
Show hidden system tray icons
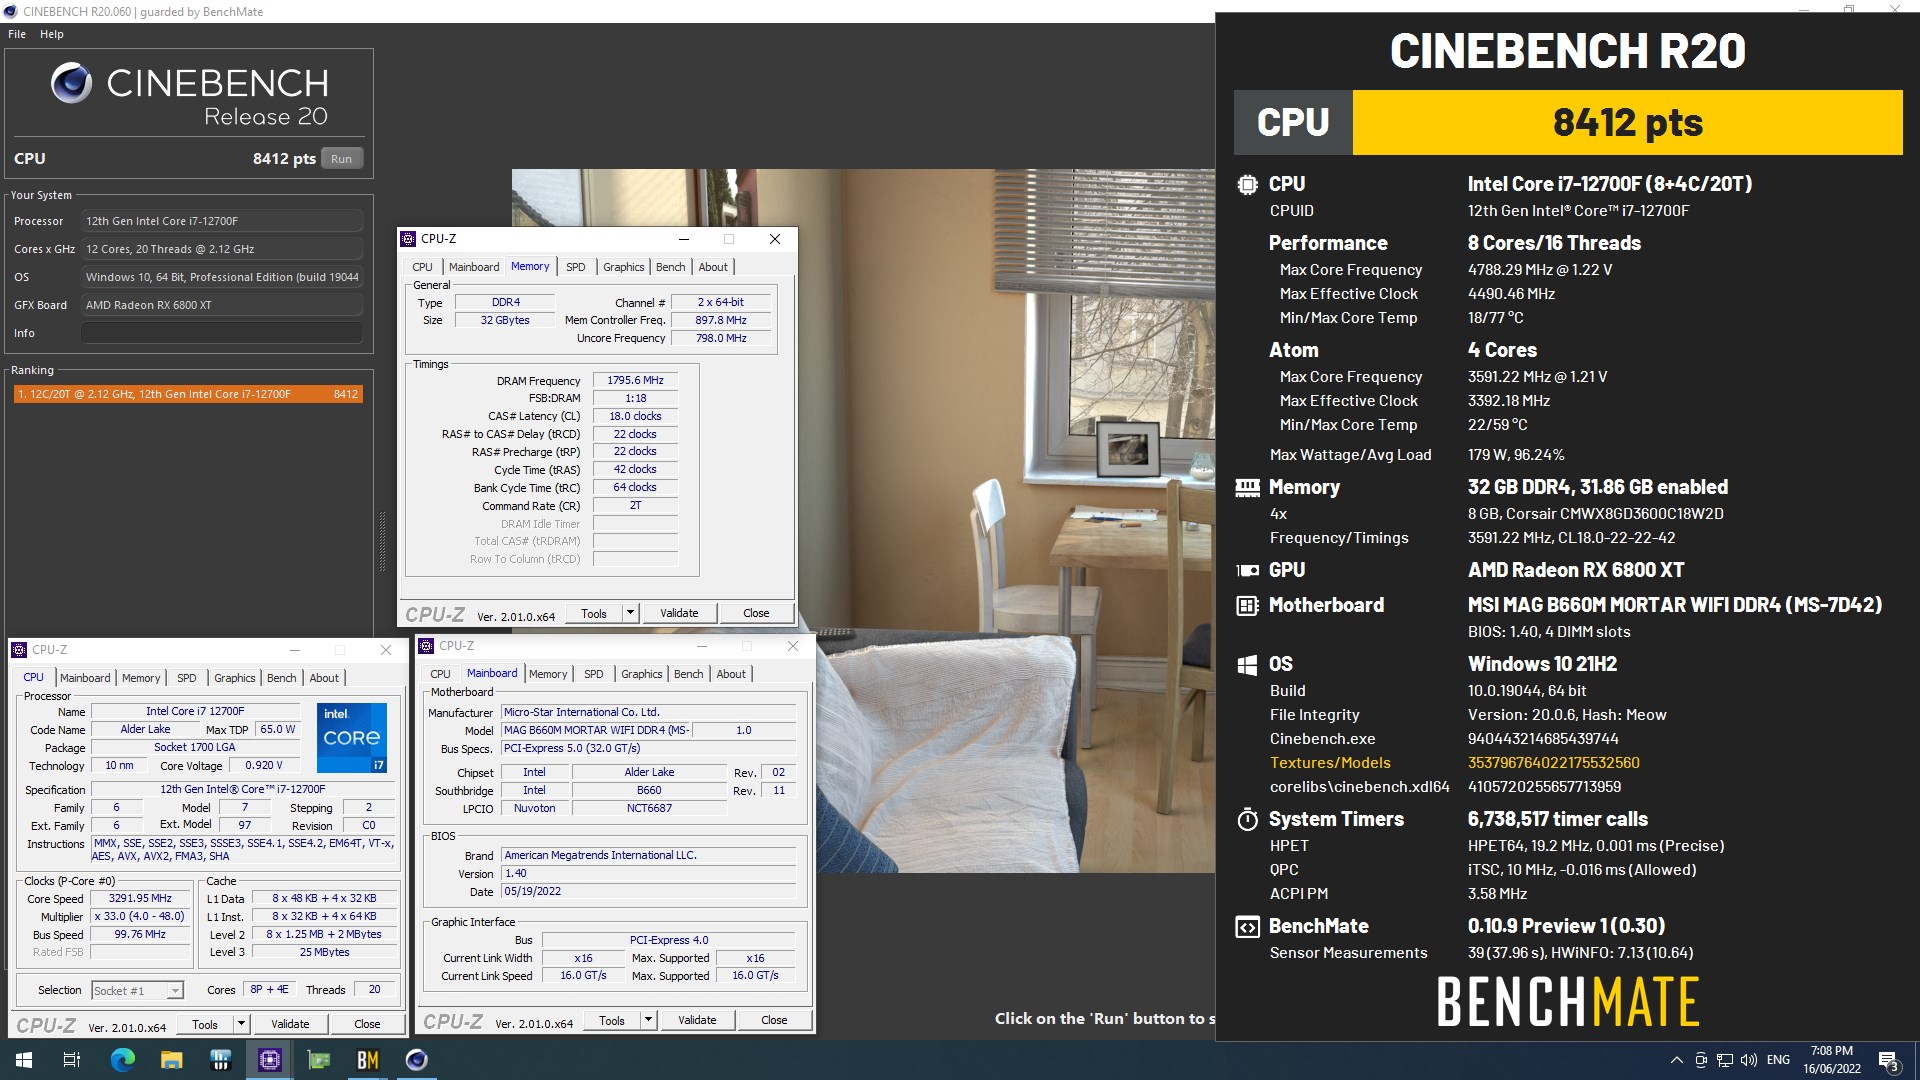click(1676, 1060)
